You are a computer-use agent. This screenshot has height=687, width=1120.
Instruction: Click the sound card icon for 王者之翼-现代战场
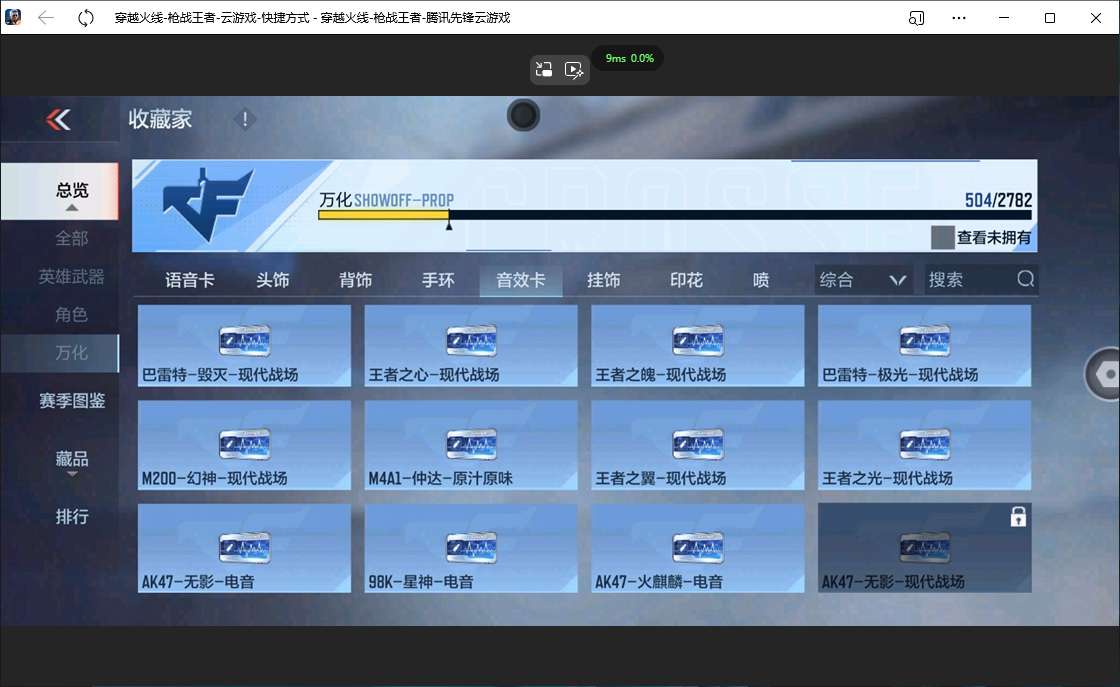point(698,444)
